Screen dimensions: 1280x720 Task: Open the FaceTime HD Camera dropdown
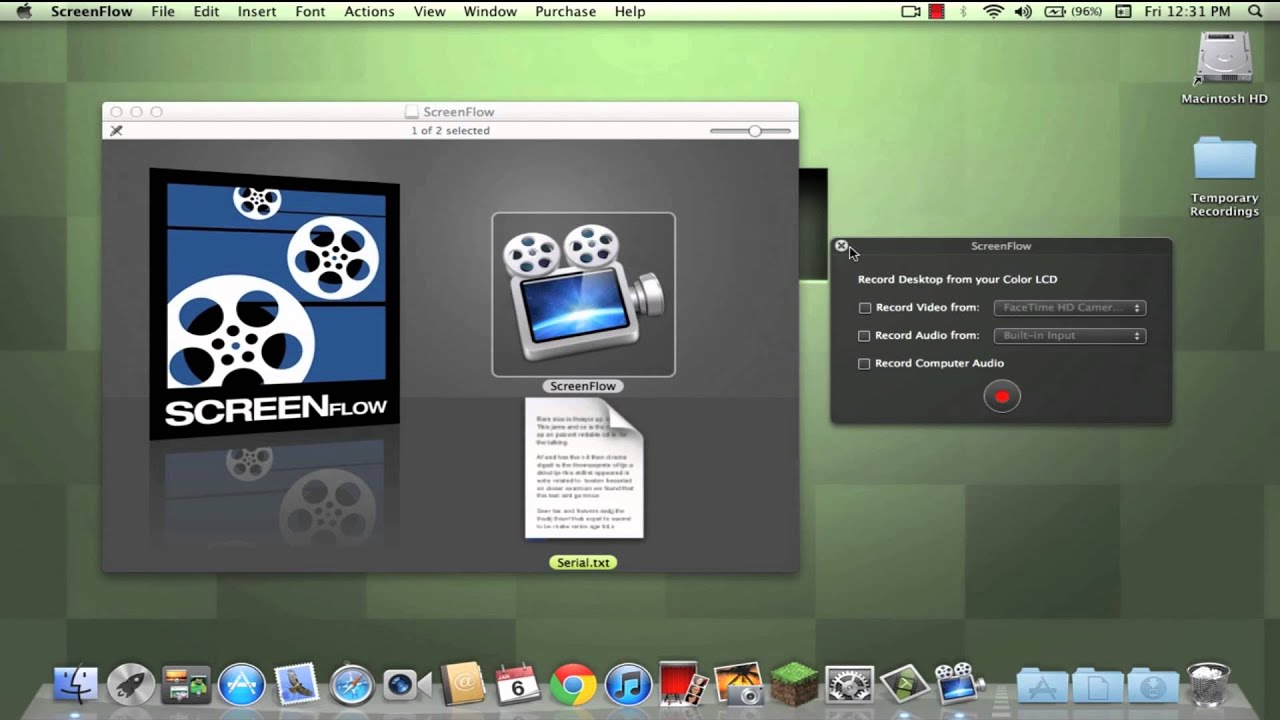(x=1069, y=308)
